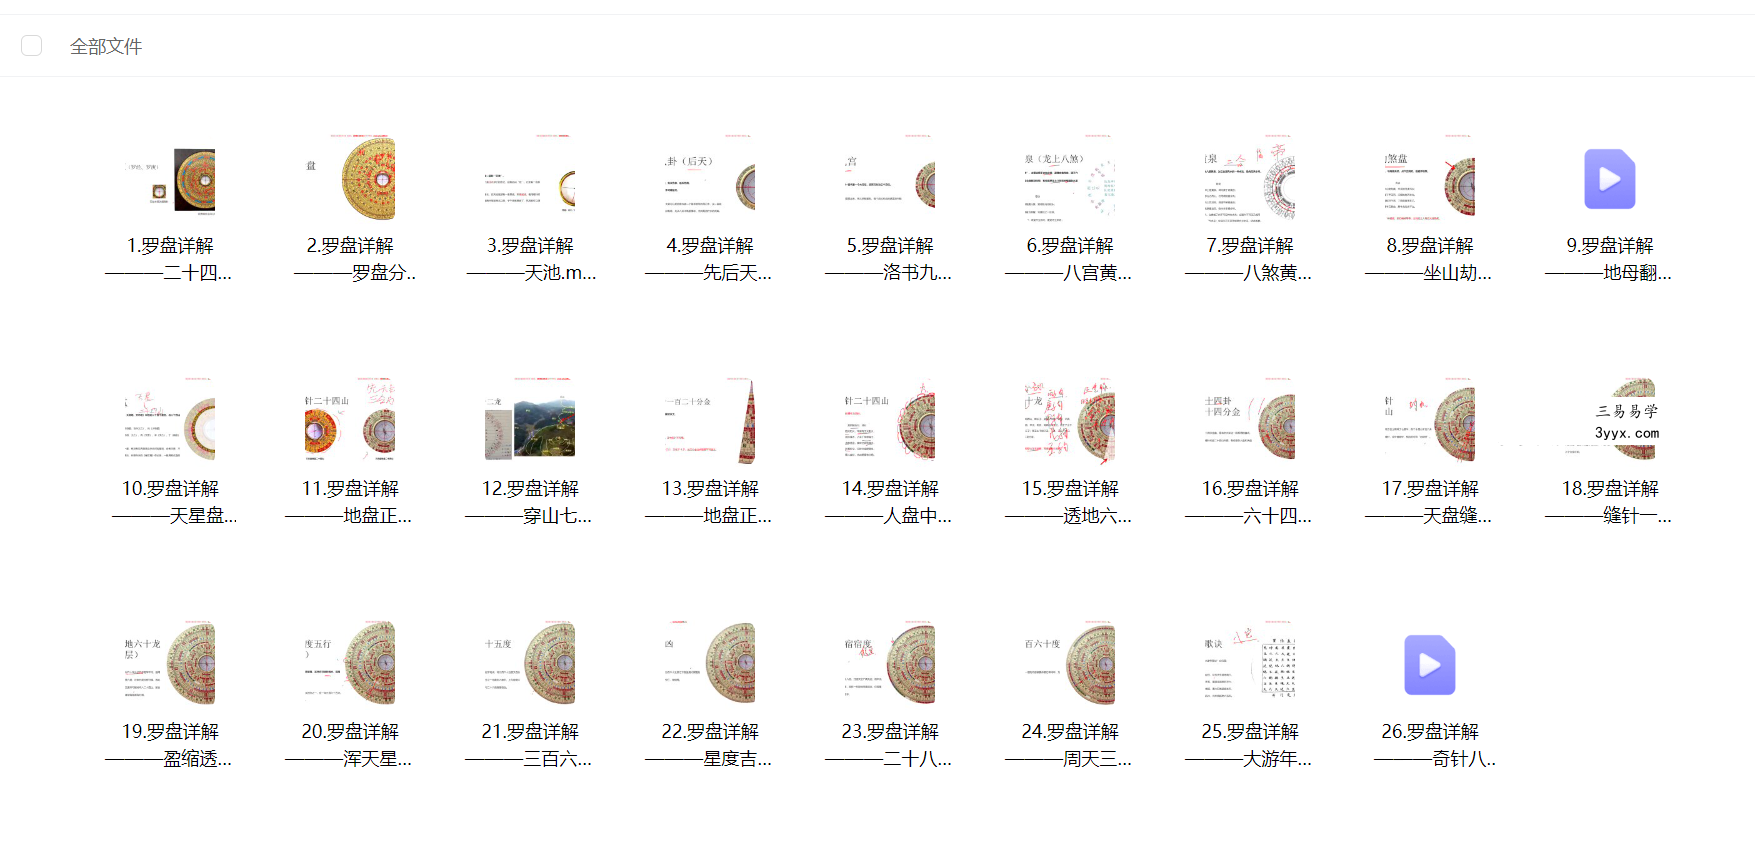This screenshot has width=1755, height=843.
Task: Open thumbnail of 22.罗盘详解 file
Action: click(710, 665)
